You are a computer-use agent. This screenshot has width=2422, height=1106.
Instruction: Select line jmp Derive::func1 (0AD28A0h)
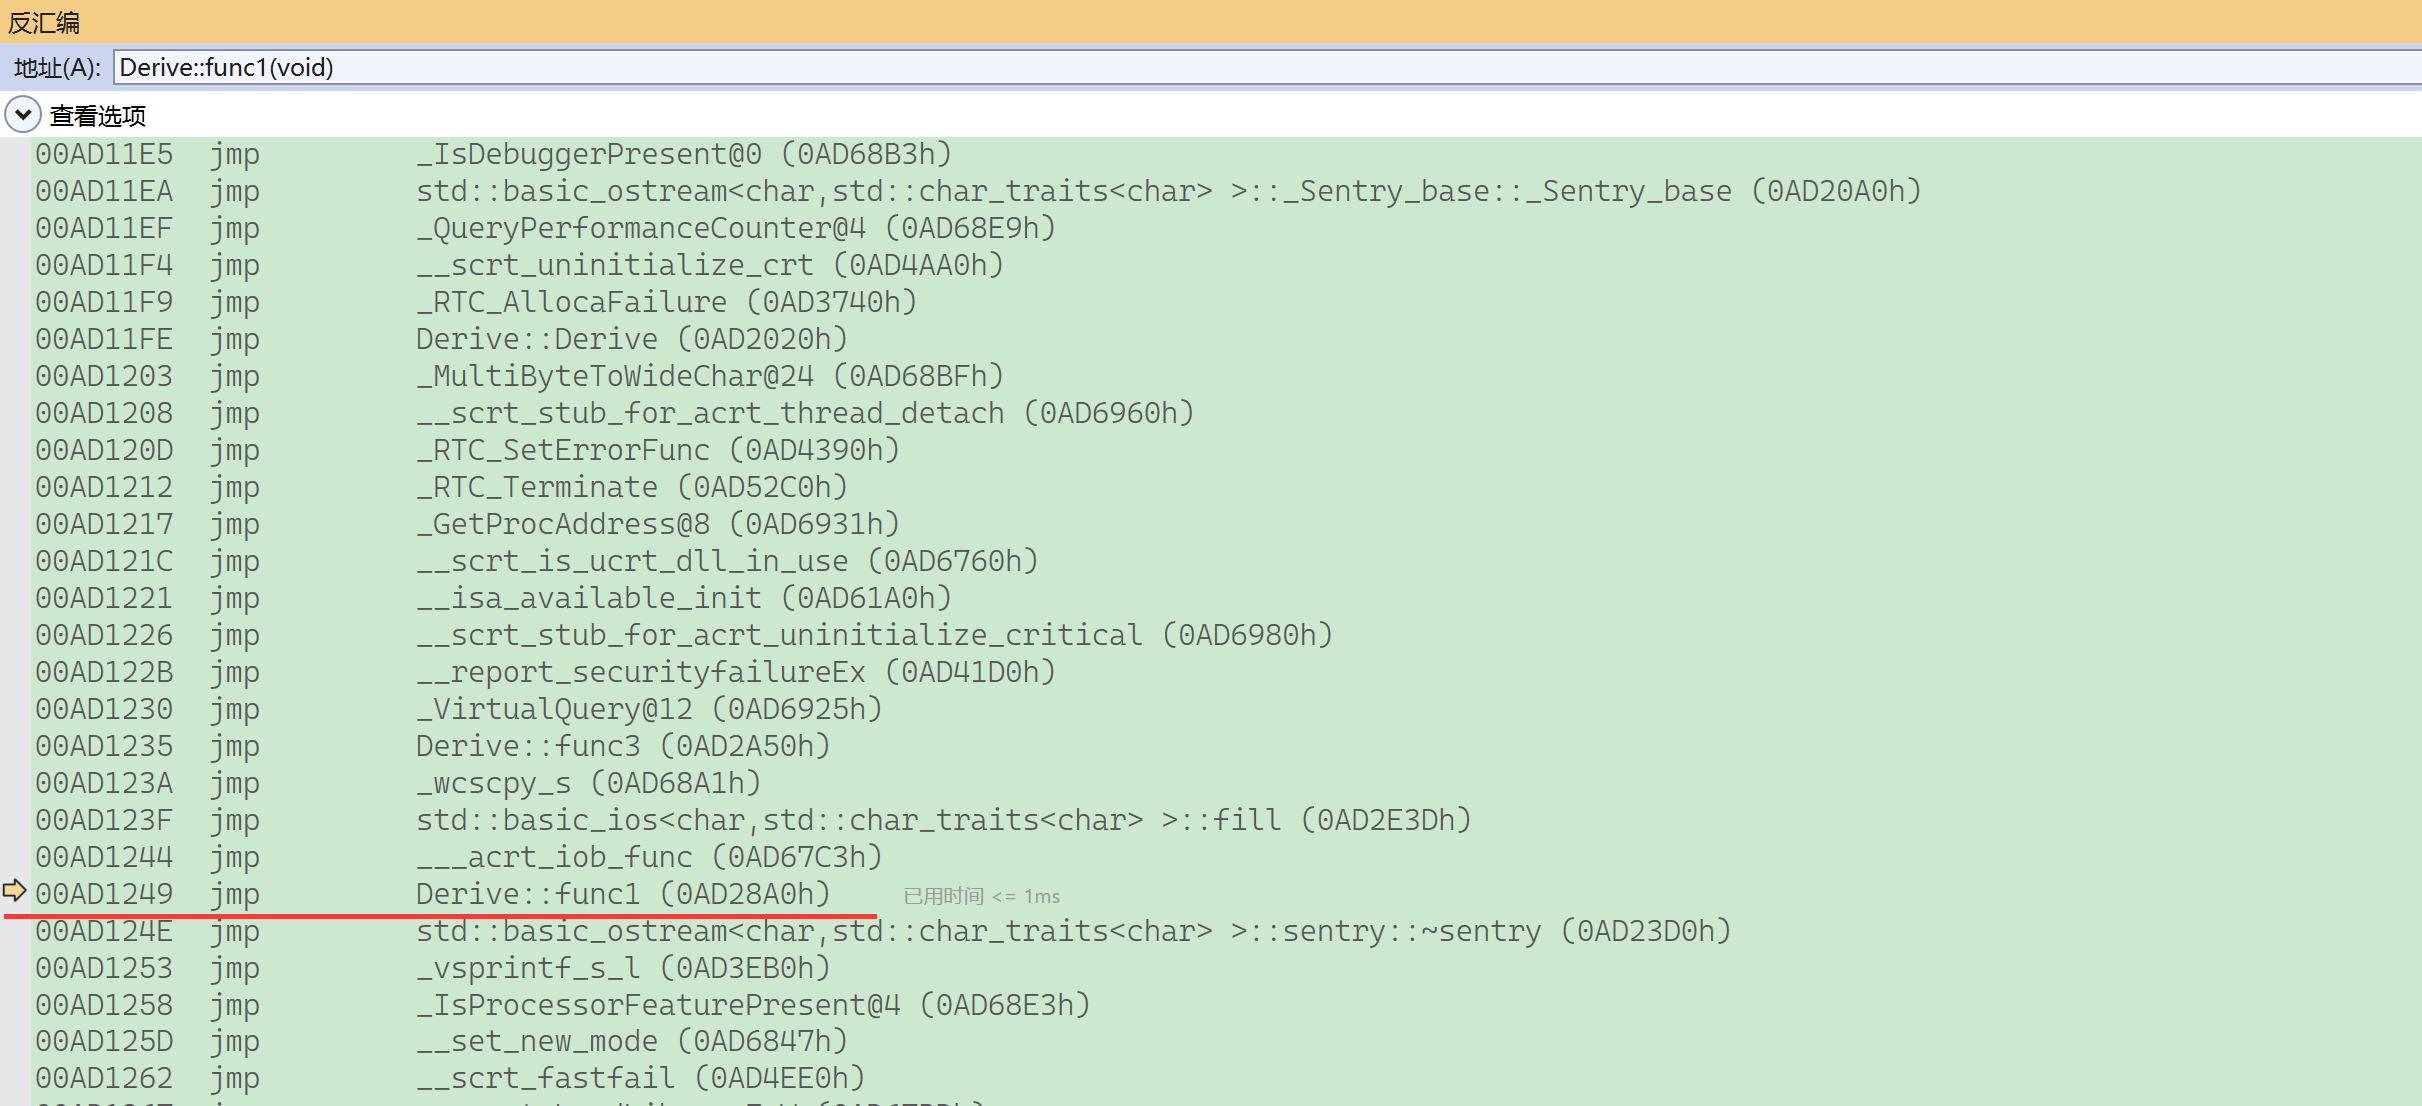click(622, 894)
